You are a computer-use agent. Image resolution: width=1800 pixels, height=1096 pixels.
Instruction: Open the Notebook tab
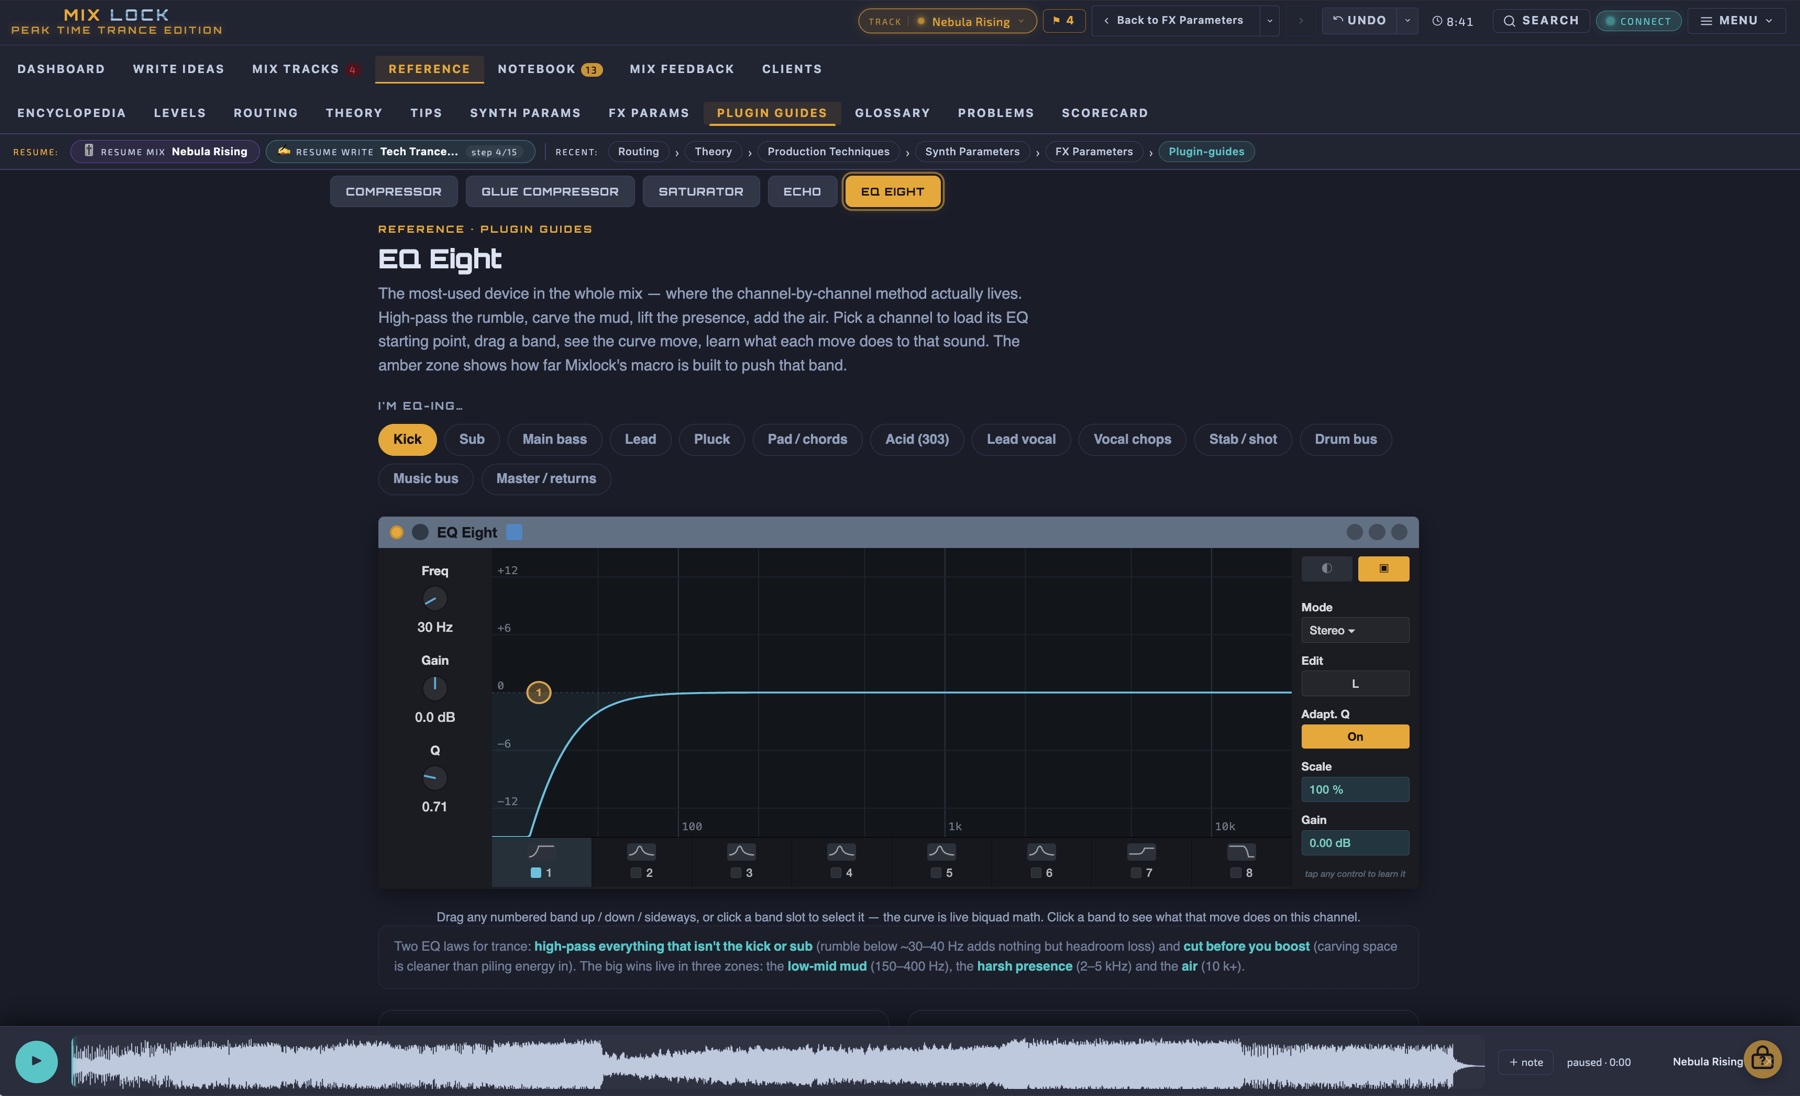[550, 69]
